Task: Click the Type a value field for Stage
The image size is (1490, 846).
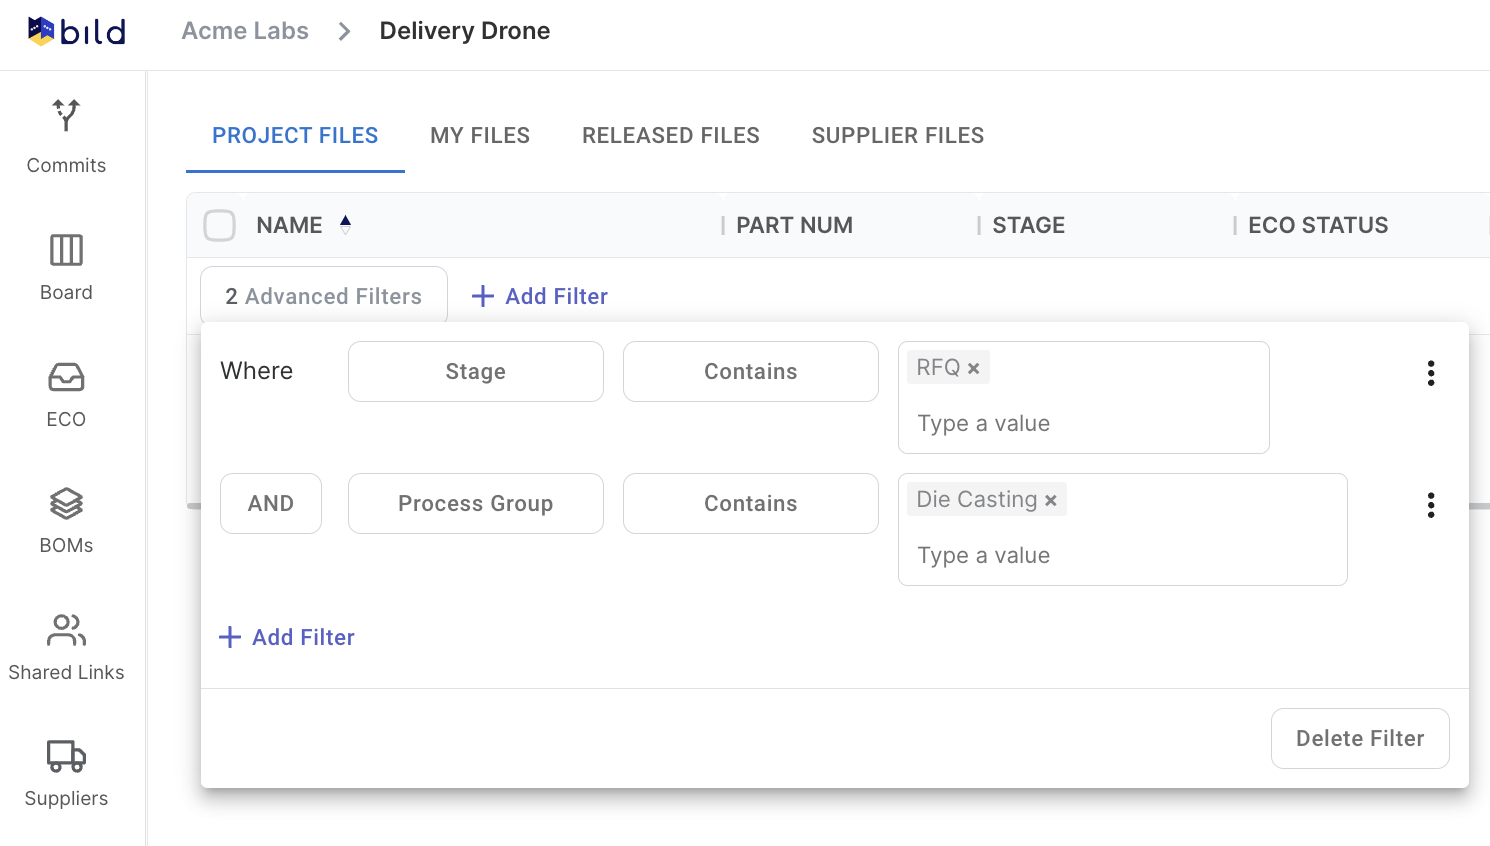Action: click(x=1084, y=423)
